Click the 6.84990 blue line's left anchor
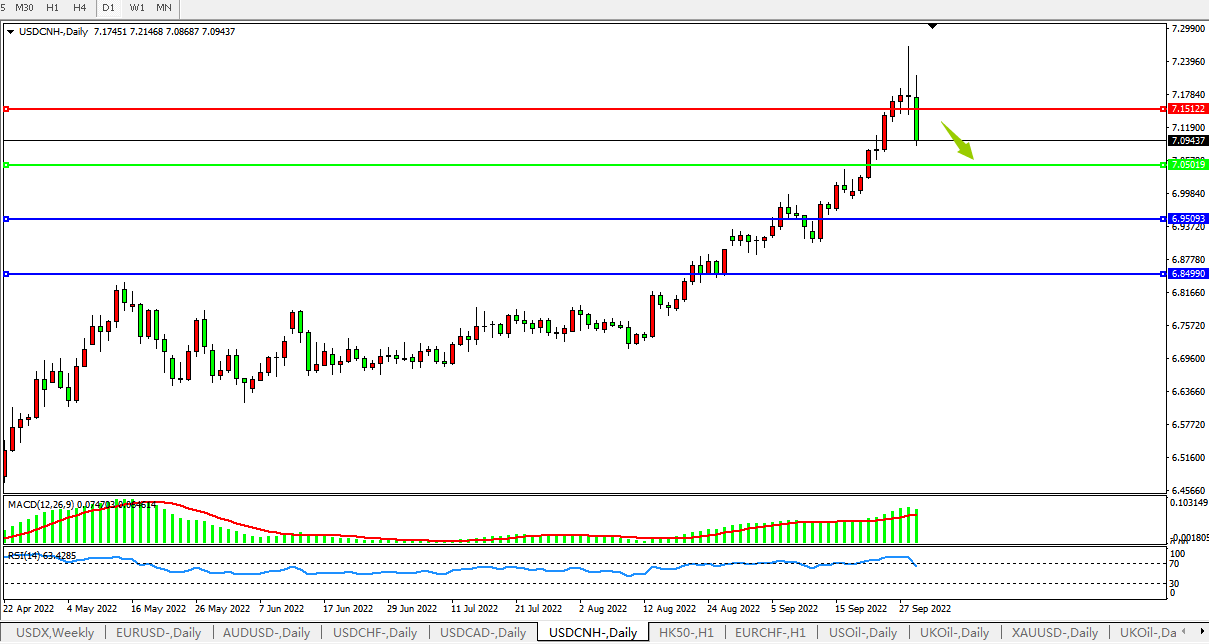This screenshot has height=644, width=1209. pyautogui.click(x=6, y=274)
